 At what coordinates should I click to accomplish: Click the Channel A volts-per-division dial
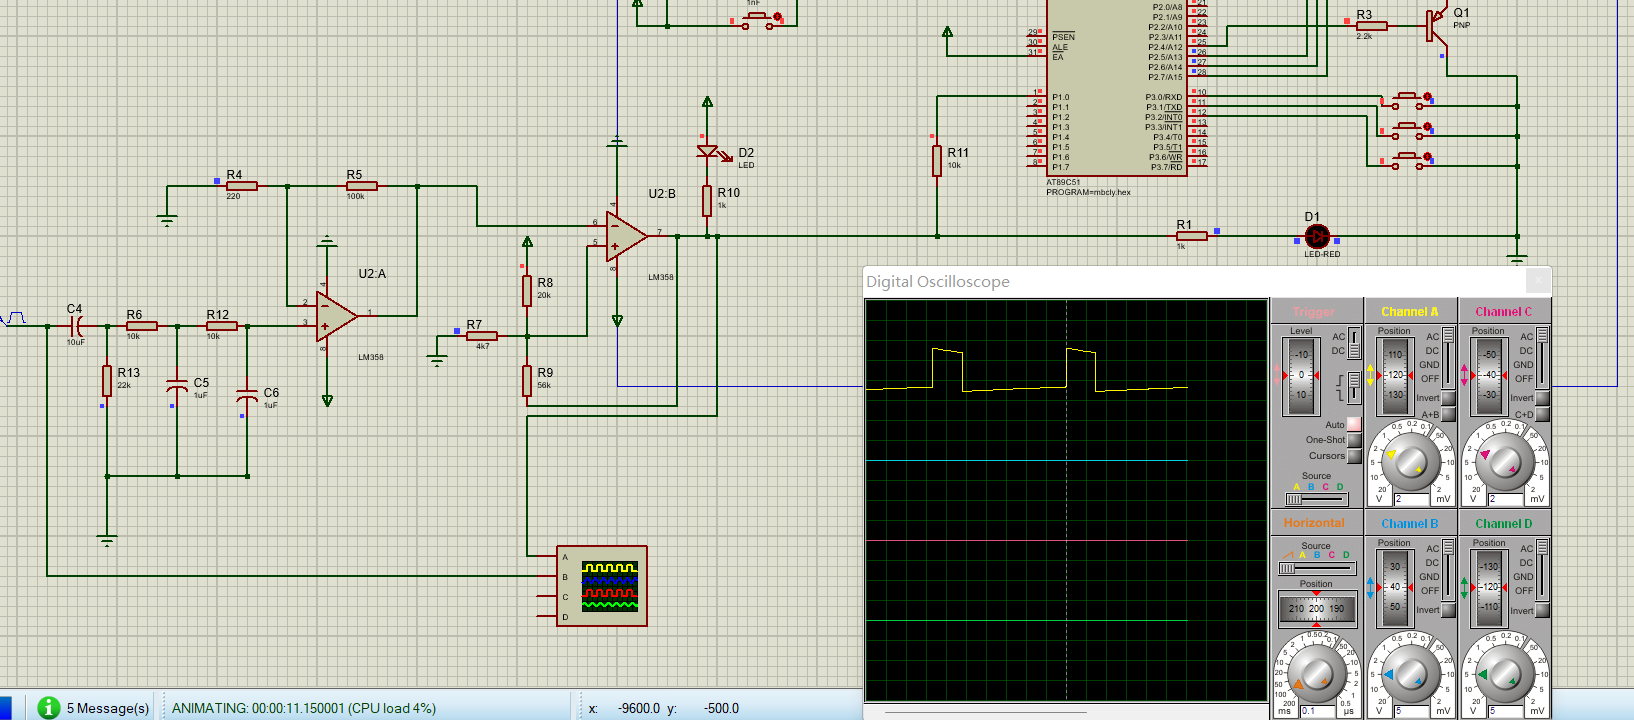pyautogui.click(x=1410, y=463)
